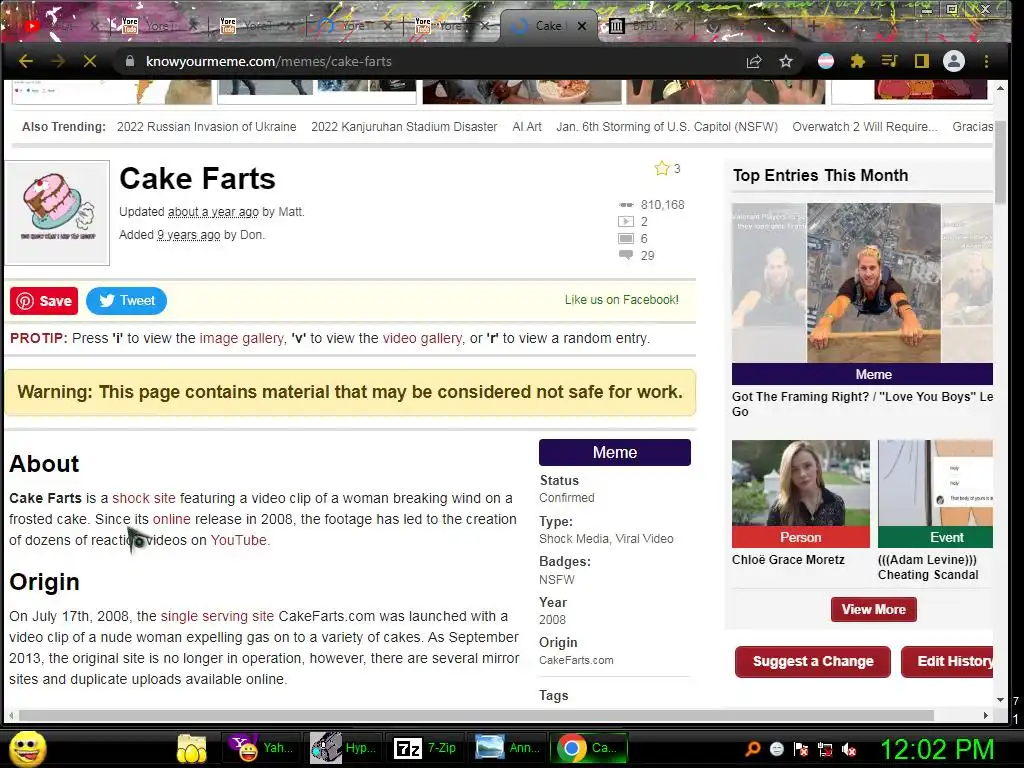The width and height of the screenshot is (1024, 768).
Task: Click the address bar URL field
Action: pyautogui.click(x=431, y=61)
